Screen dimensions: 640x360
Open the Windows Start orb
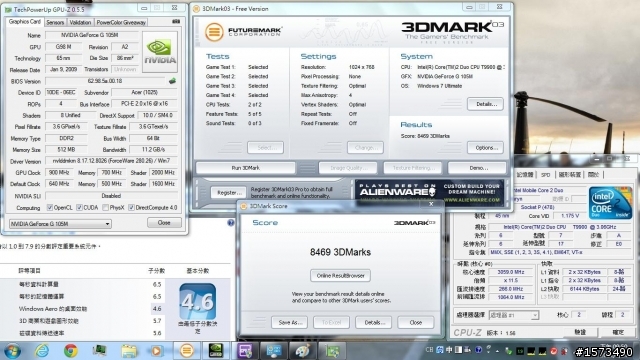[x=12, y=351]
